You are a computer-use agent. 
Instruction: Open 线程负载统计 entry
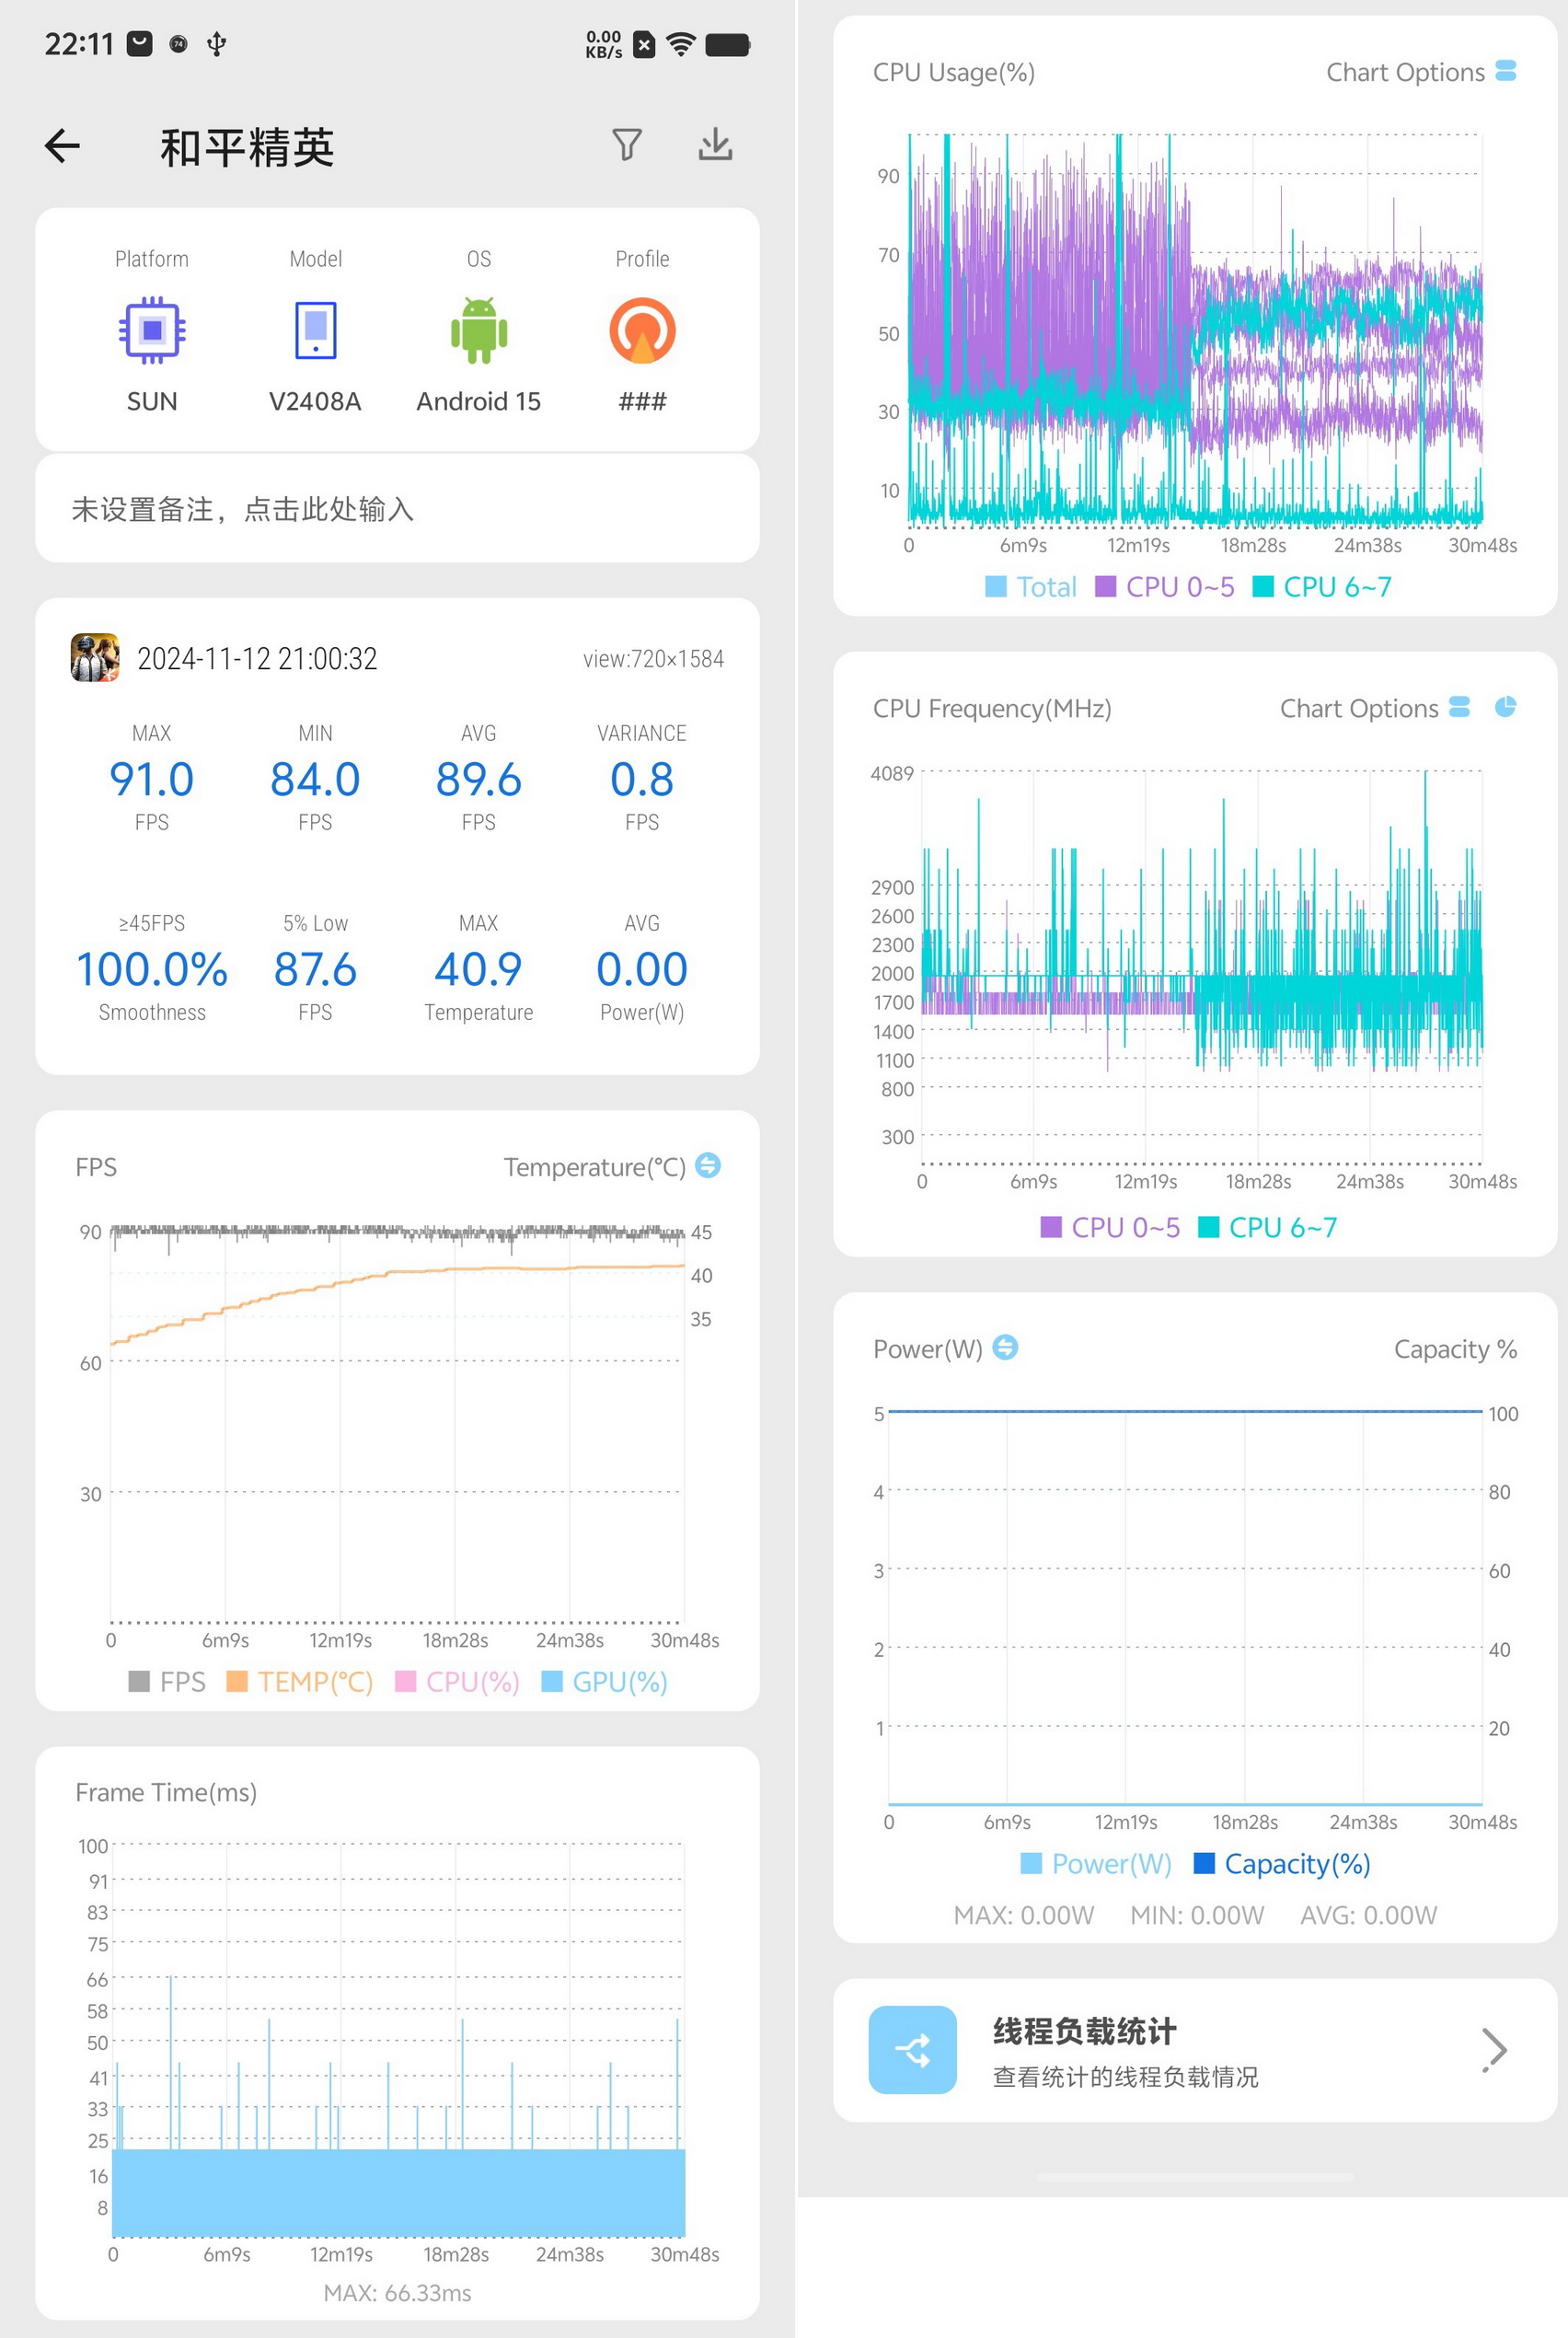pyautogui.click(x=1195, y=2050)
